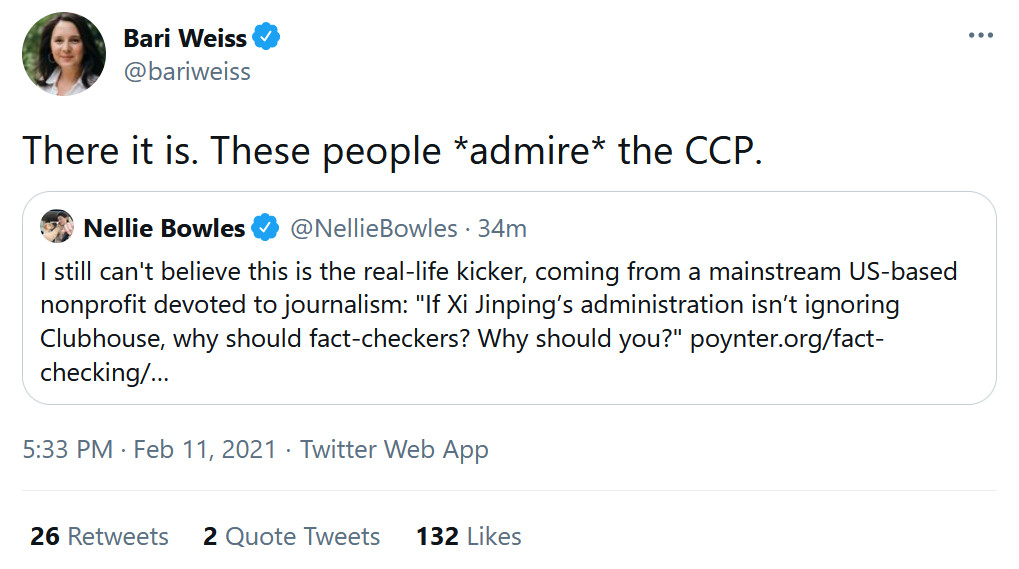Click Nellie Bowles's small avatar
This screenshot has width=1019, height=569.
[58, 227]
